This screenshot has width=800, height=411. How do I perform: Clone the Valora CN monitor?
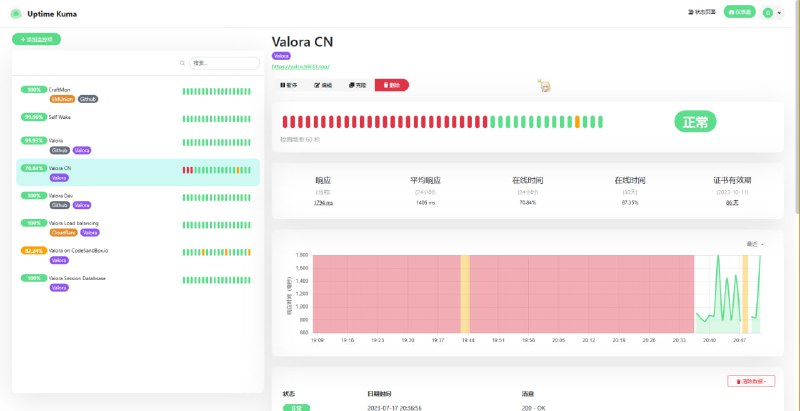(357, 85)
